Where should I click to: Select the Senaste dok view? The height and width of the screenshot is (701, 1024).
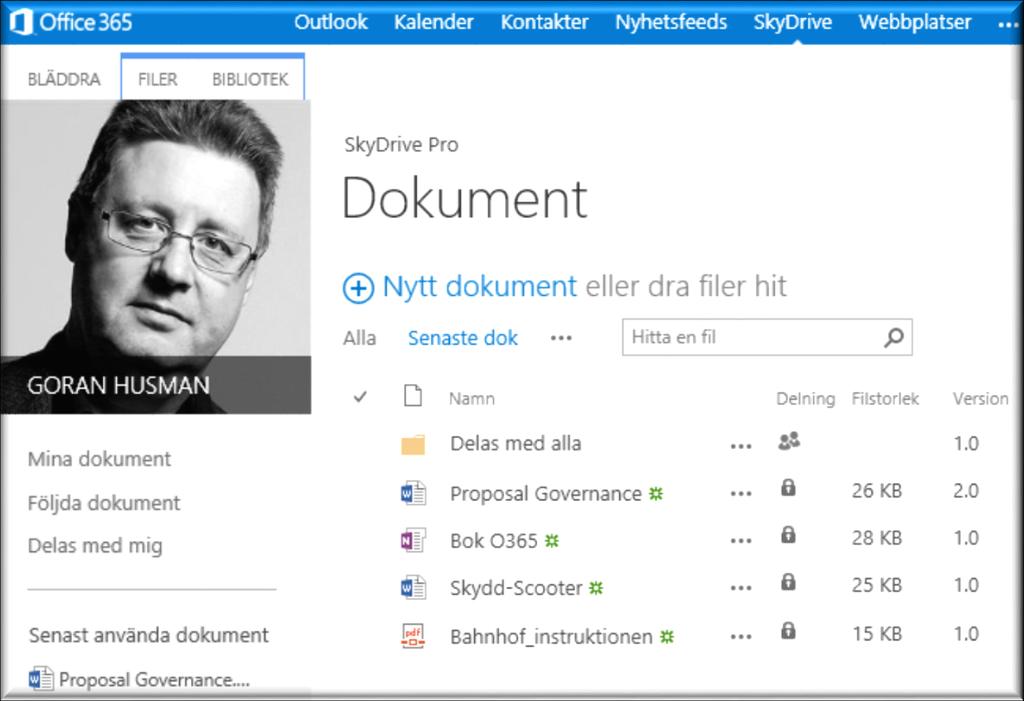pyautogui.click(x=462, y=338)
